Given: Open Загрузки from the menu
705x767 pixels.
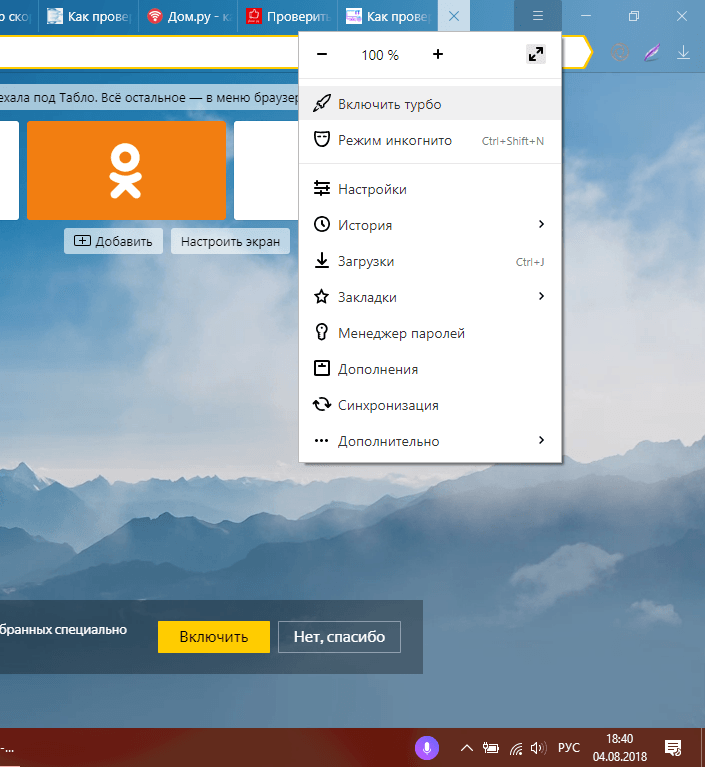Looking at the screenshot, I should [x=430, y=261].
